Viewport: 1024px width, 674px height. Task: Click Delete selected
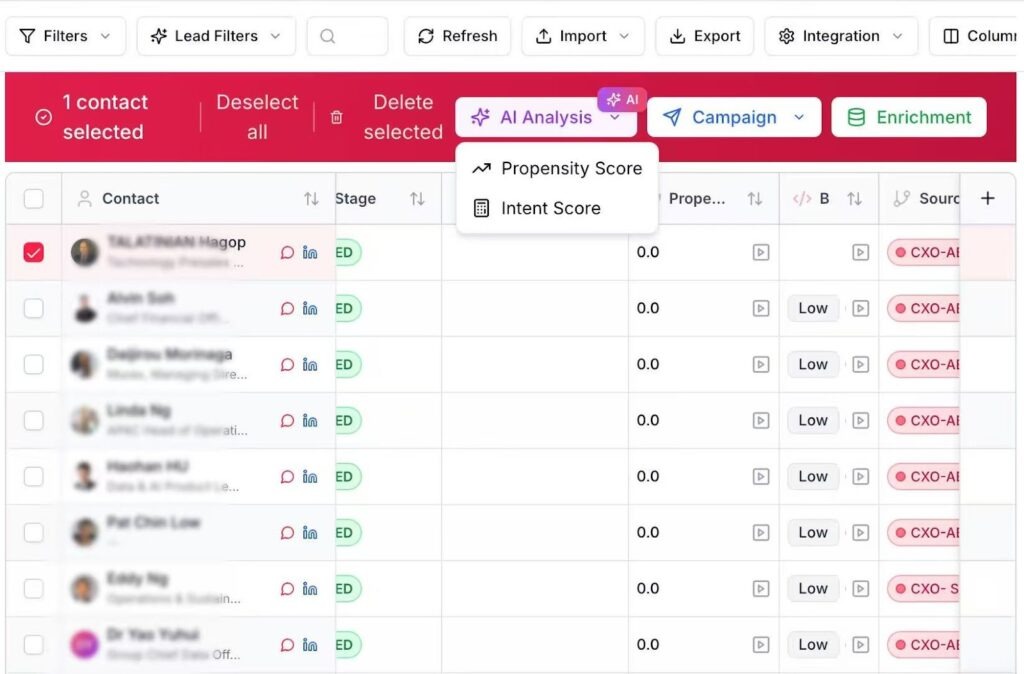(x=402, y=117)
